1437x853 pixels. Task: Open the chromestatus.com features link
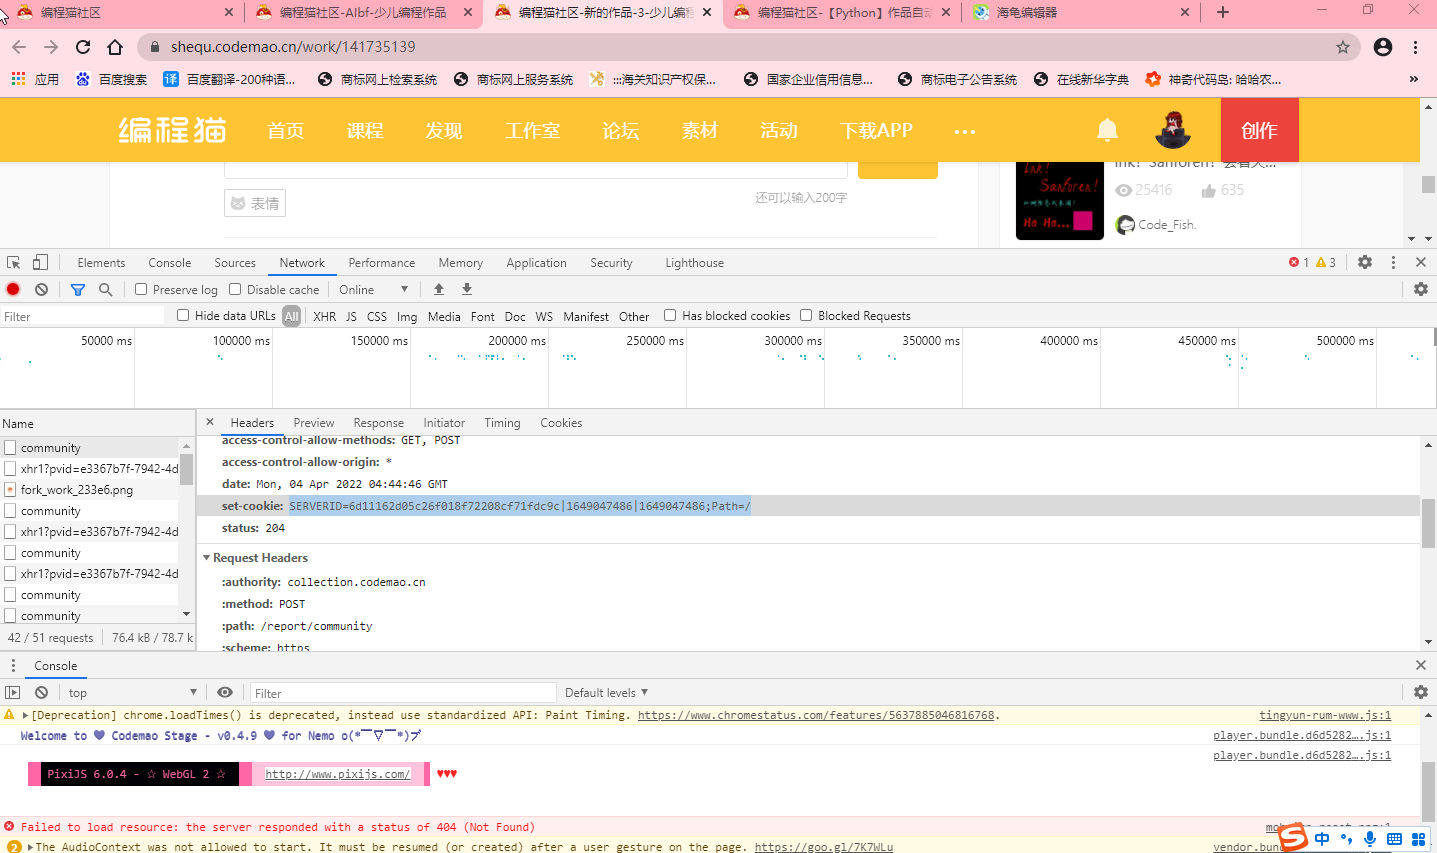[816, 715]
